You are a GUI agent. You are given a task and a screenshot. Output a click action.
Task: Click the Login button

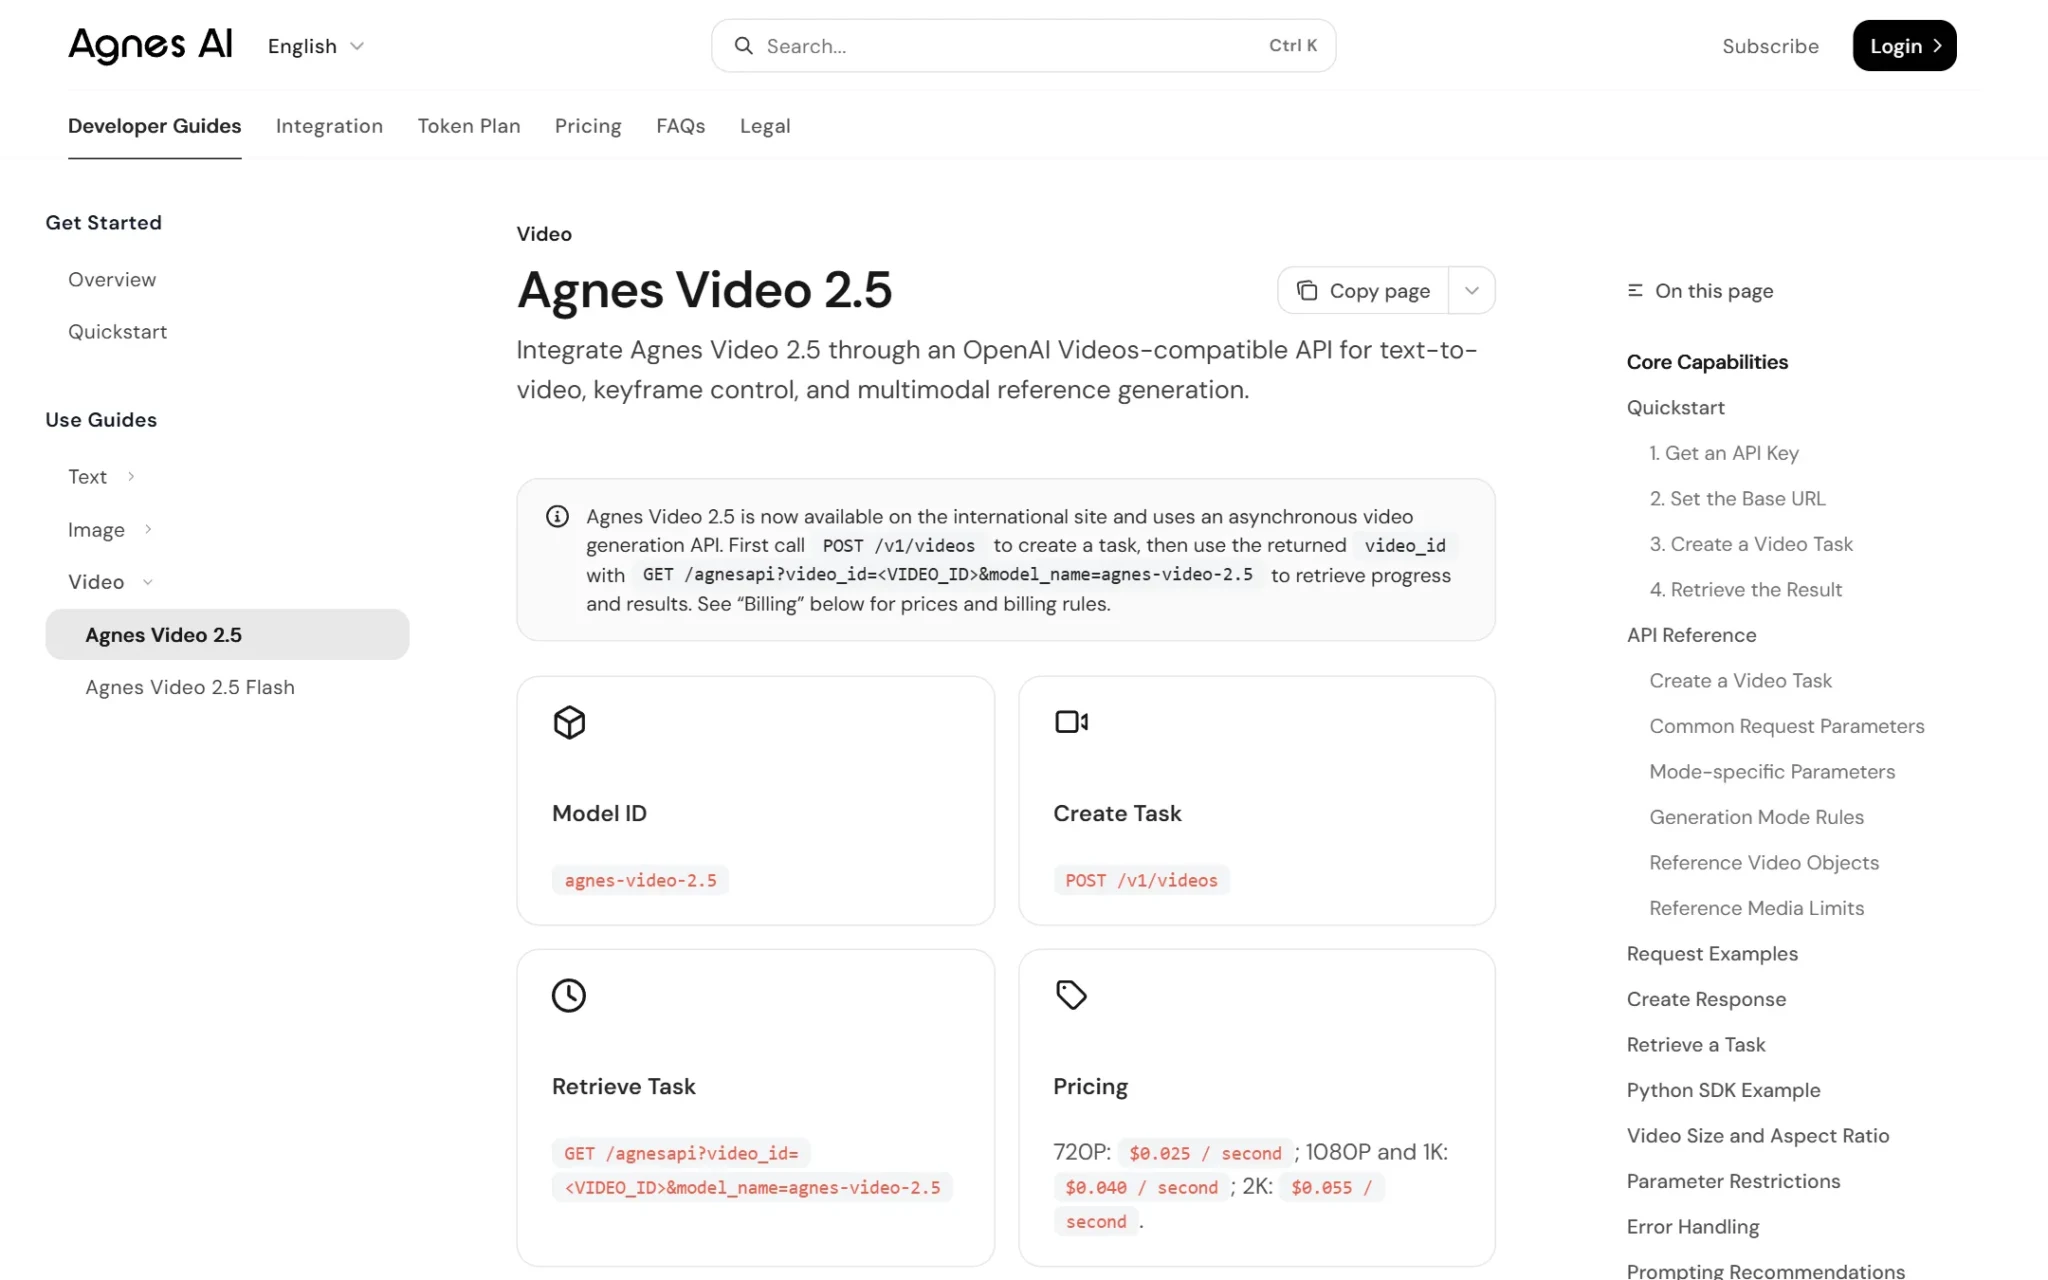tap(1904, 46)
